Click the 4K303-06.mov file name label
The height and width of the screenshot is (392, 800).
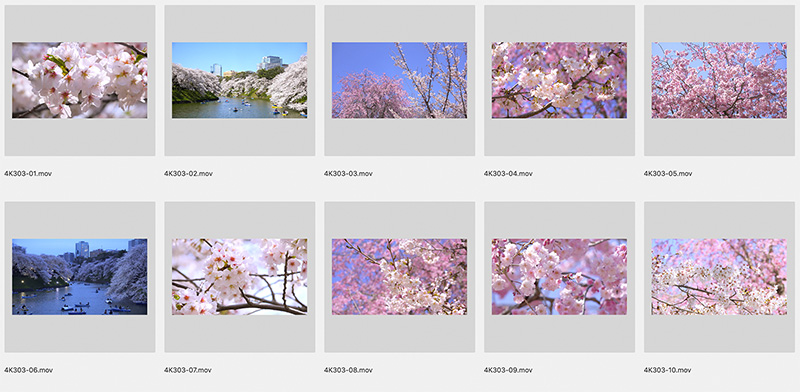[29, 370]
